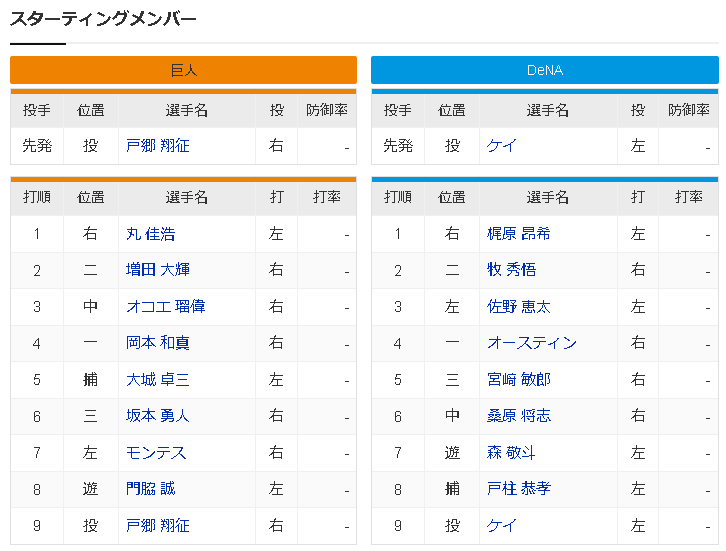The height and width of the screenshot is (551, 726).
Task: Open player 増田 大輝 profile link
Action: coord(157,270)
